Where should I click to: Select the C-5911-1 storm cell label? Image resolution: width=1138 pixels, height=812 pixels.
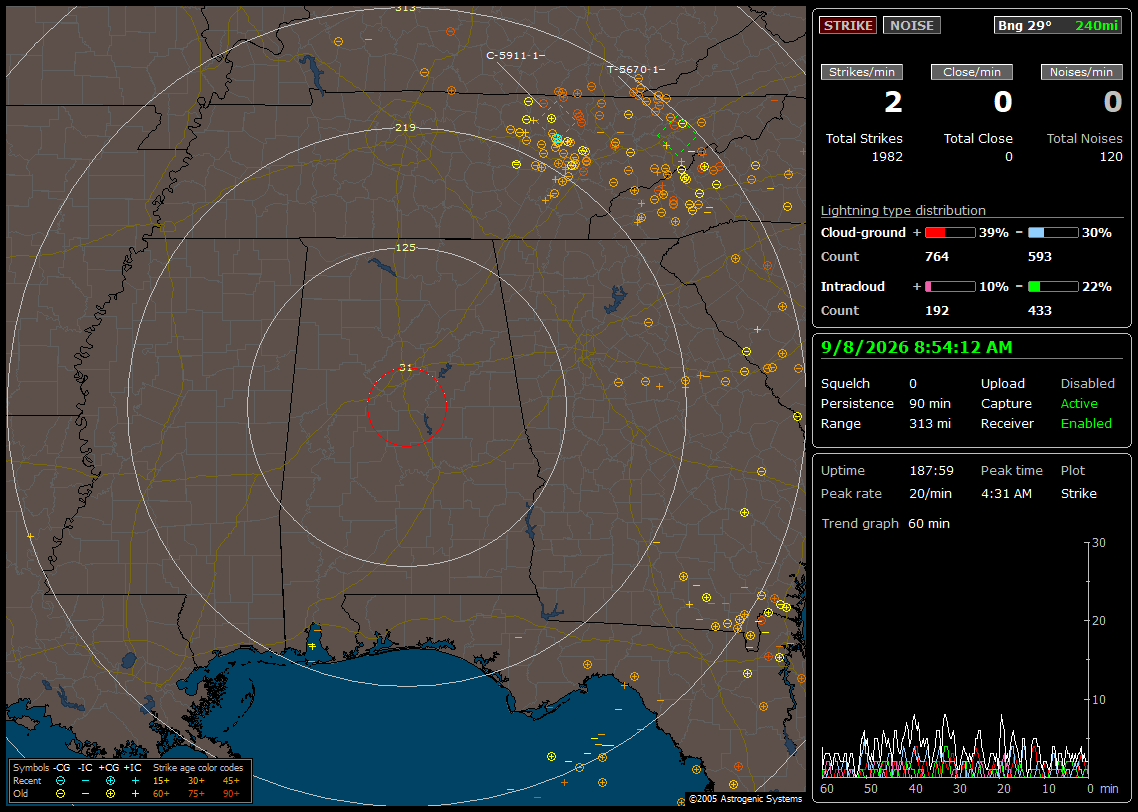click(512, 55)
